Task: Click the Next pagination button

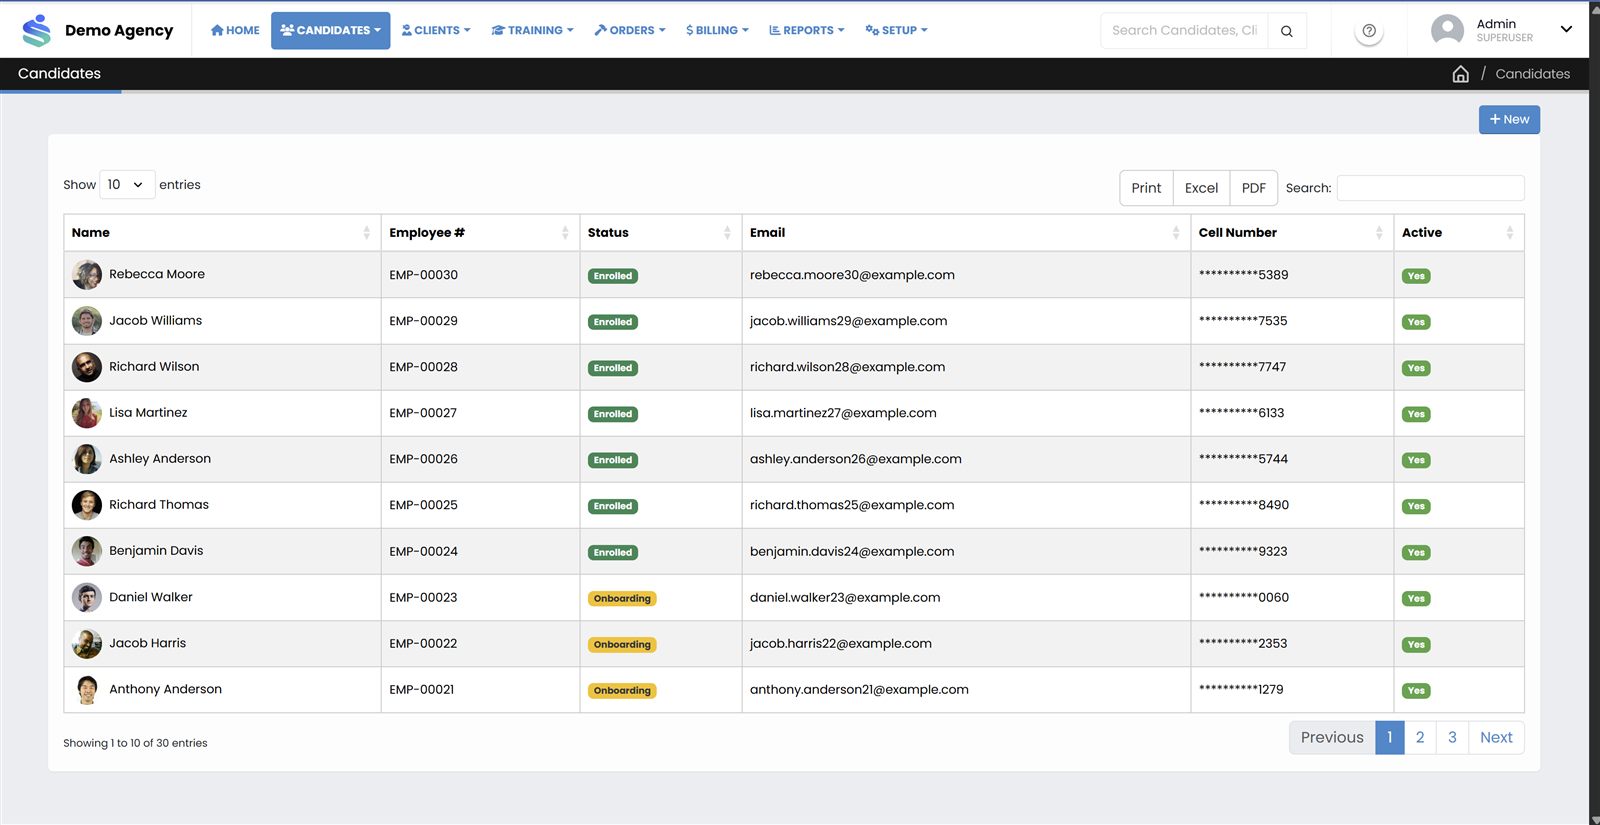Action: coord(1496,738)
